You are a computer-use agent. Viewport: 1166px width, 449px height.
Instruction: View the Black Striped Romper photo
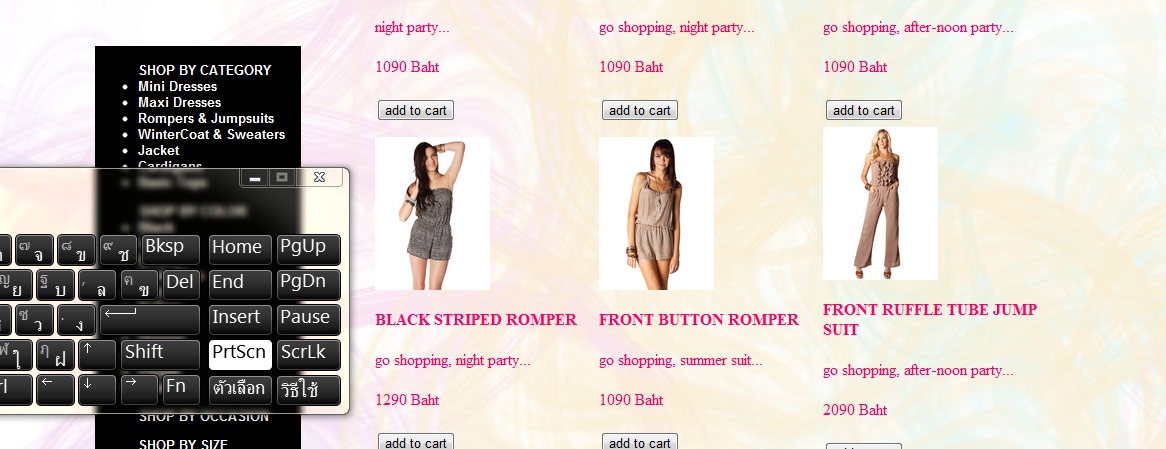click(432, 213)
